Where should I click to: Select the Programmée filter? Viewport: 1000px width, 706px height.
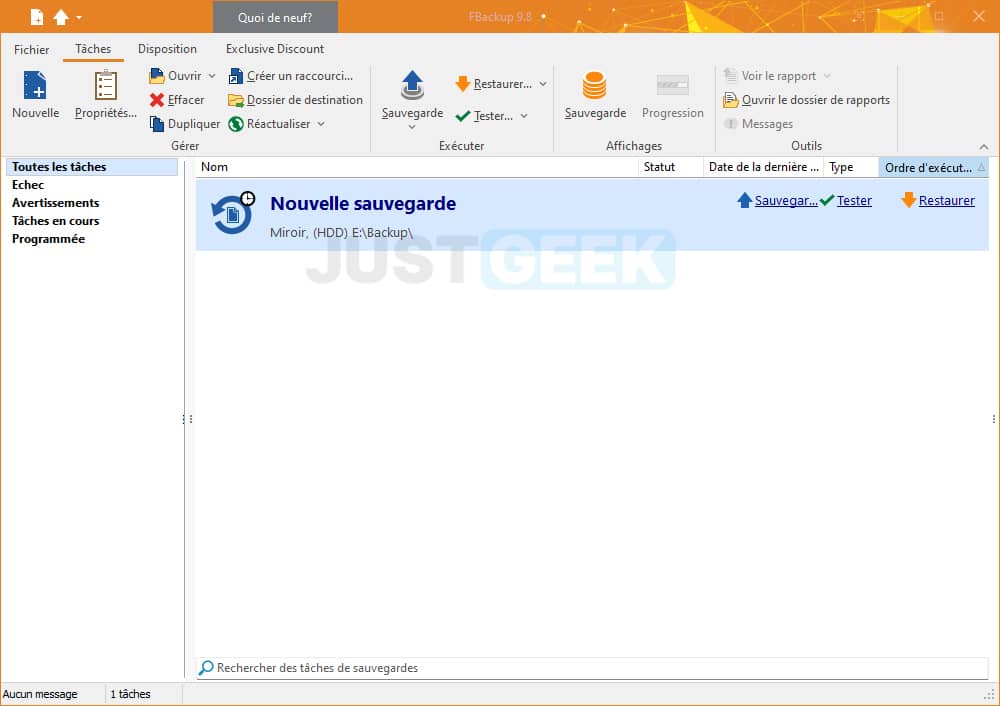[48, 239]
